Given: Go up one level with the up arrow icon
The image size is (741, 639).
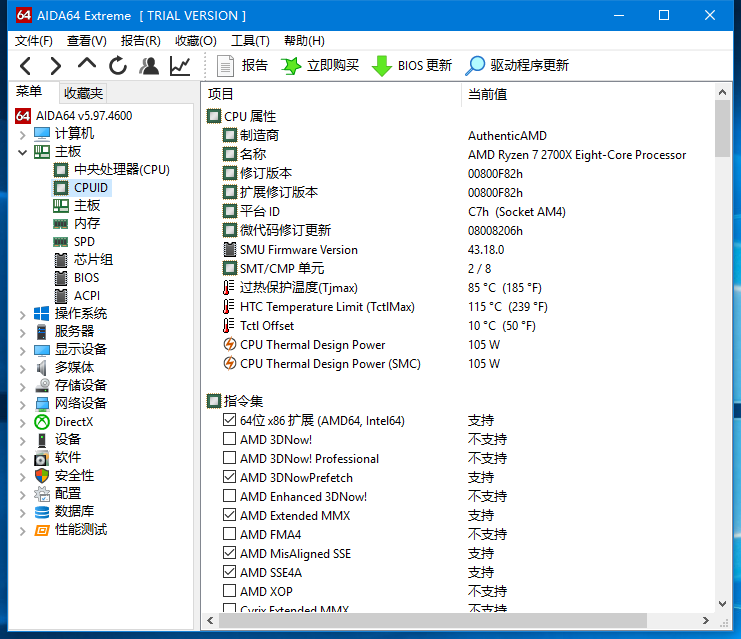Looking at the screenshot, I should point(87,64).
